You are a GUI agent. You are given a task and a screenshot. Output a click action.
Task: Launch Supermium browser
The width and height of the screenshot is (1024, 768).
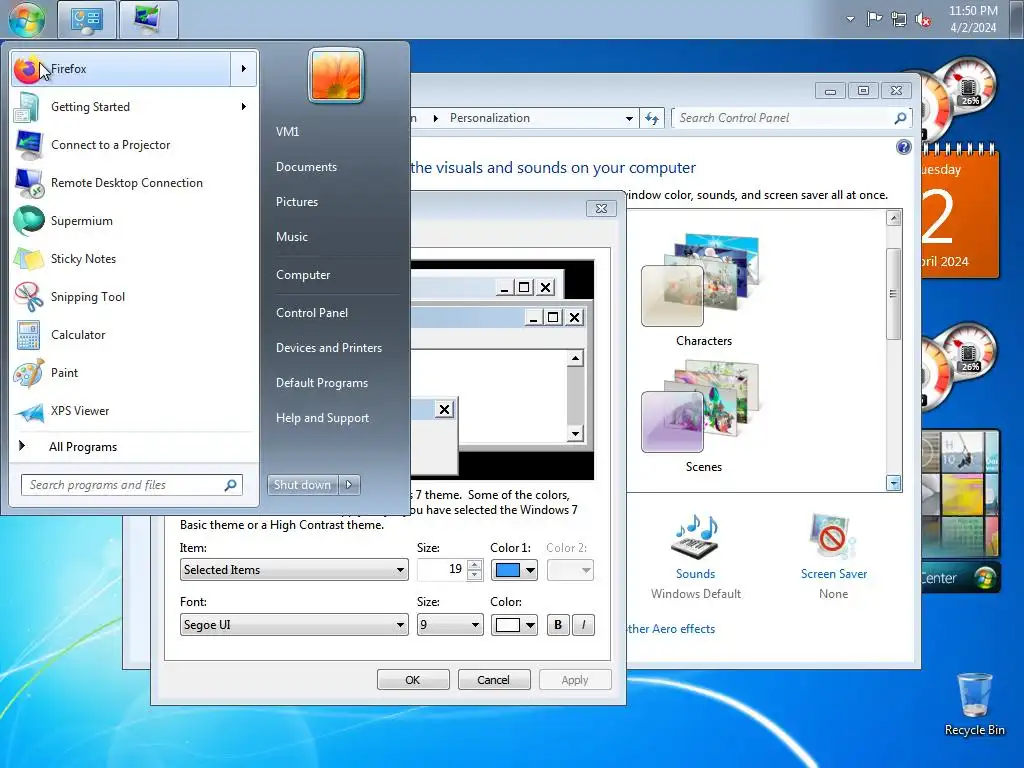click(x=134, y=221)
